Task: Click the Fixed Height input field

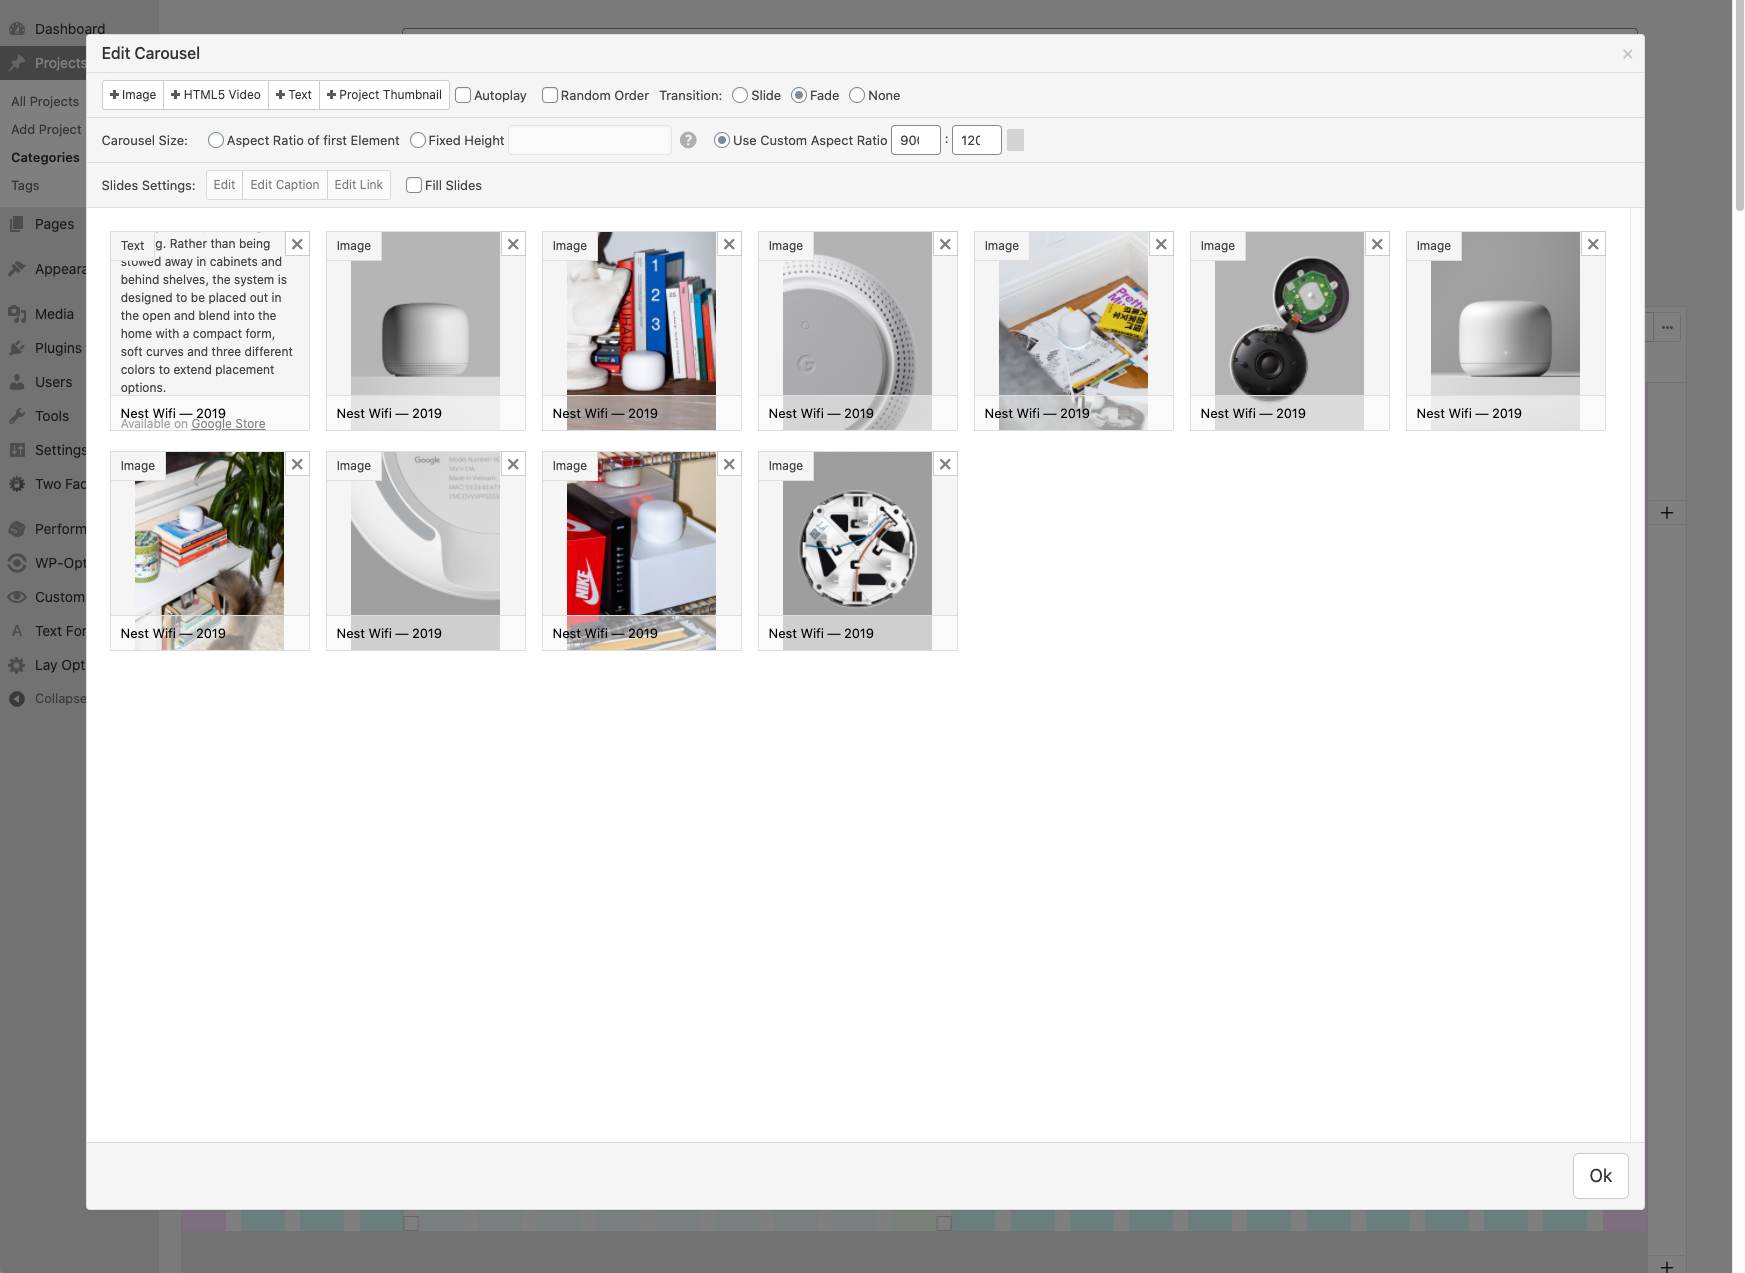Action: (590, 140)
